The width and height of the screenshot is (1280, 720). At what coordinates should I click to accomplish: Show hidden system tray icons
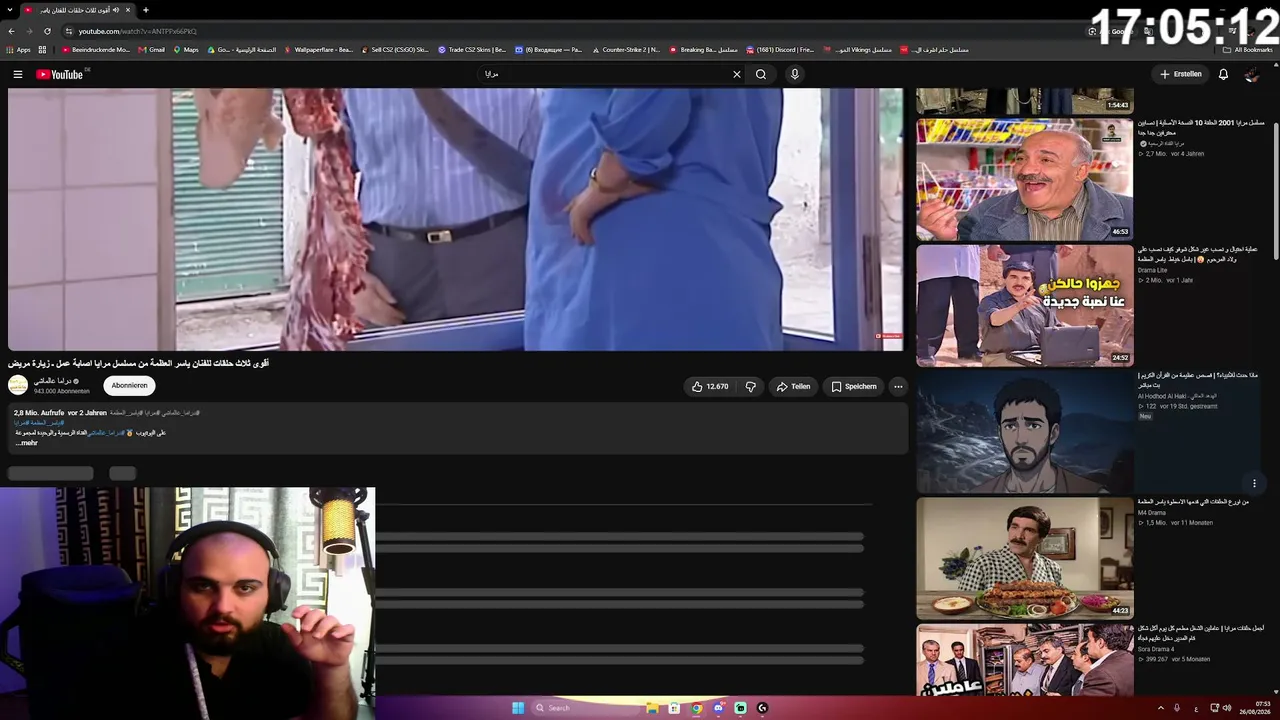(1161, 708)
